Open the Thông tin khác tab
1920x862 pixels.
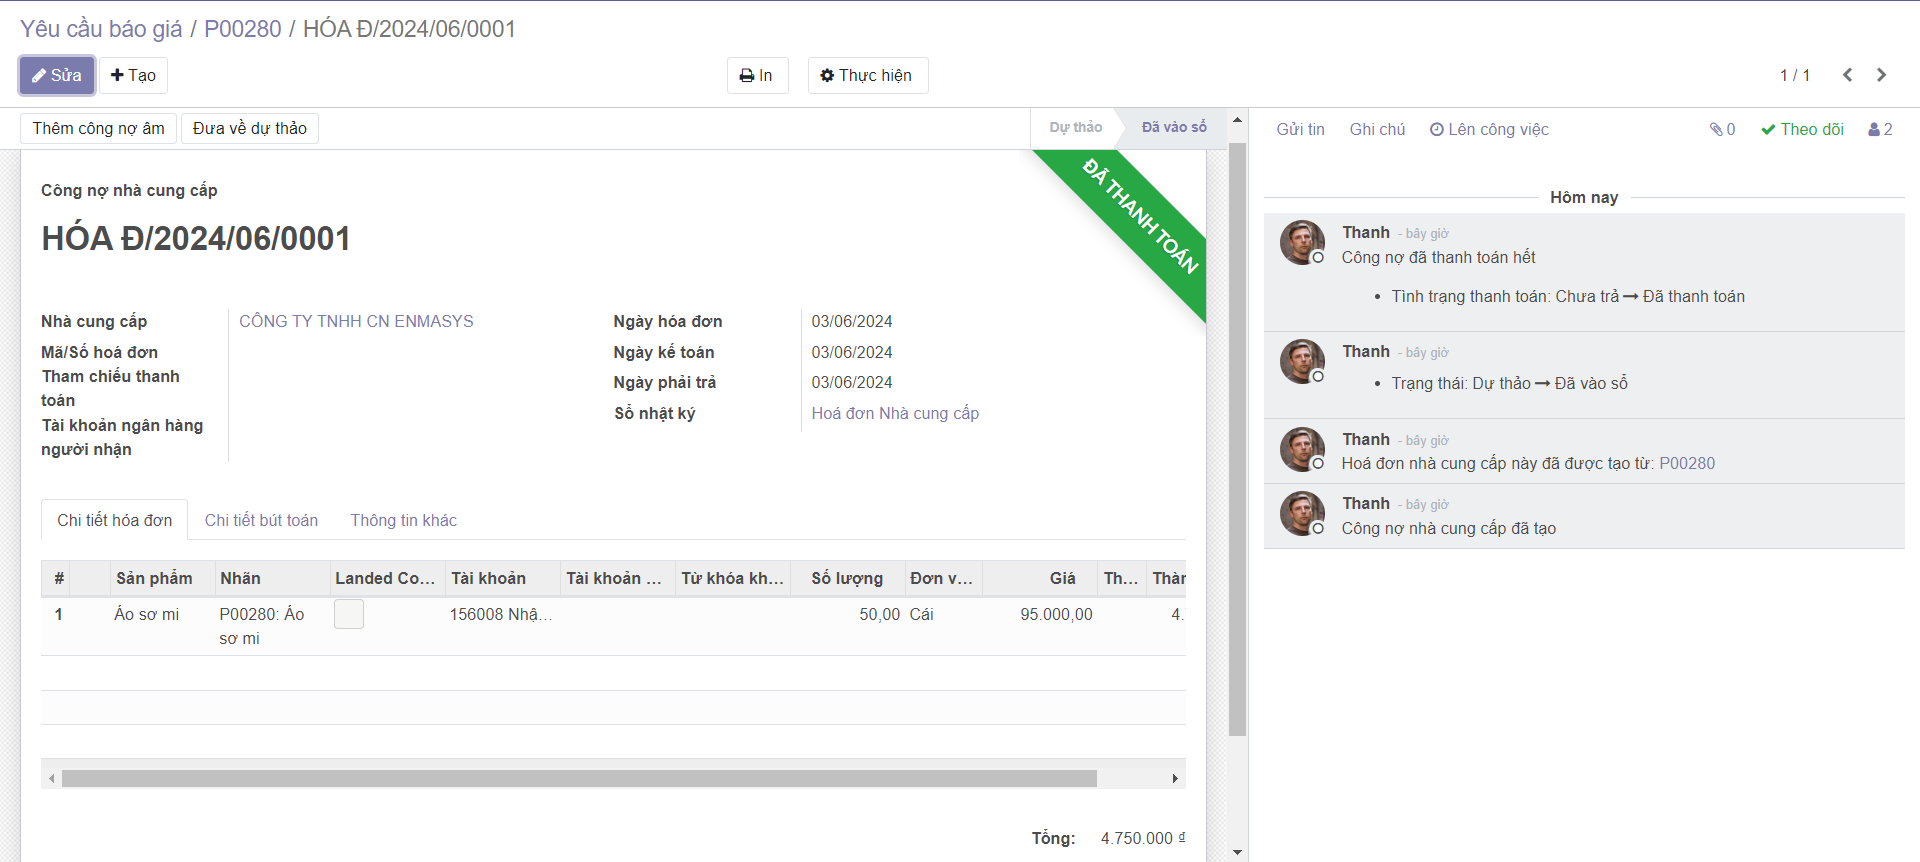tap(403, 520)
